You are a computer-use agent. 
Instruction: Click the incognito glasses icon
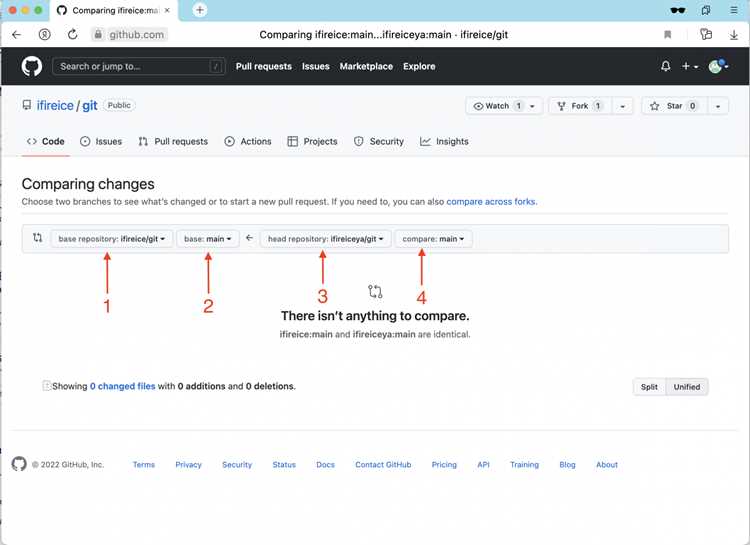pyautogui.click(x=677, y=10)
